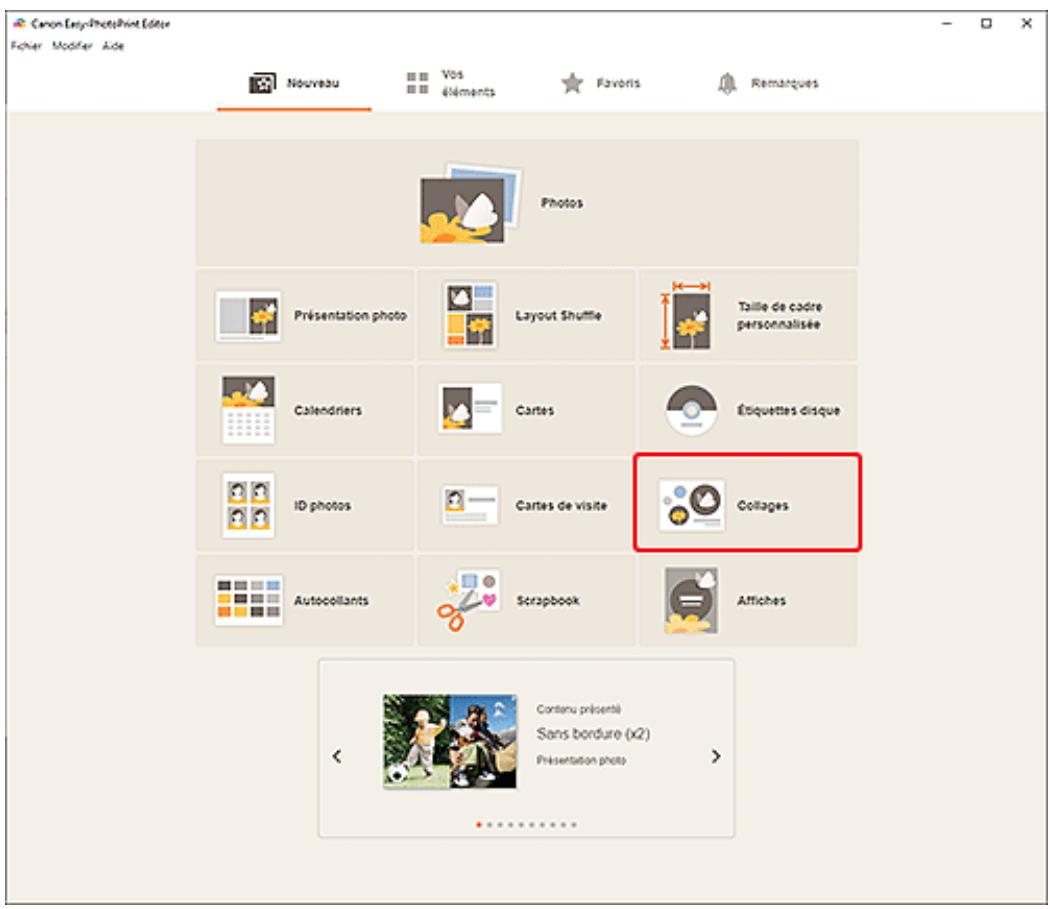The height and width of the screenshot is (909, 1050).
Task: Click the Contenu présenté heading
Action: (x=579, y=709)
